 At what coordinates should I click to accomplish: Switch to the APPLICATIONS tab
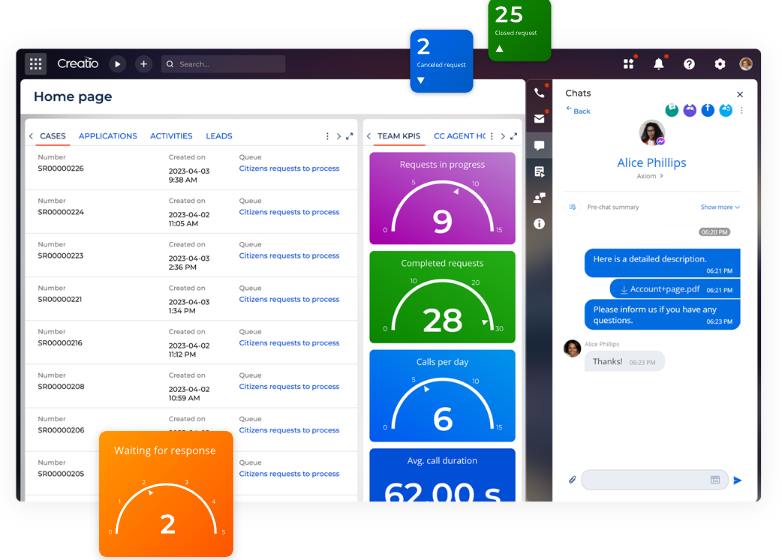(x=108, y=136)
